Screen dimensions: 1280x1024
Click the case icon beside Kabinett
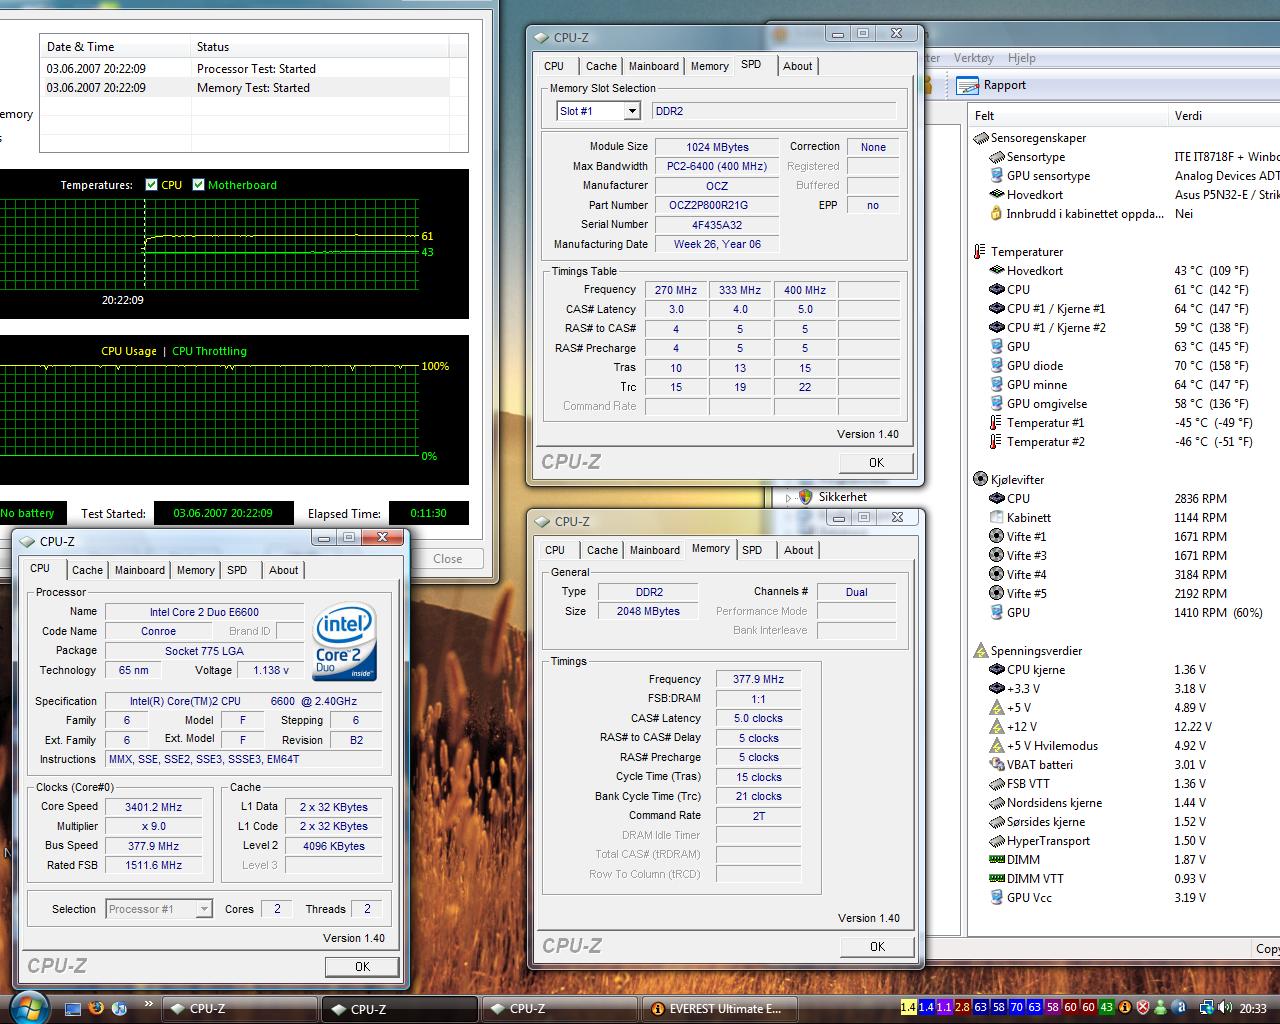point(996,518)
